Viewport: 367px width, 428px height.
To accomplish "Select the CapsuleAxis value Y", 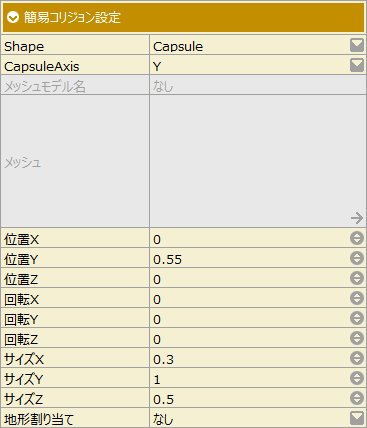I will pyautogui.click(x=157, y=66).
